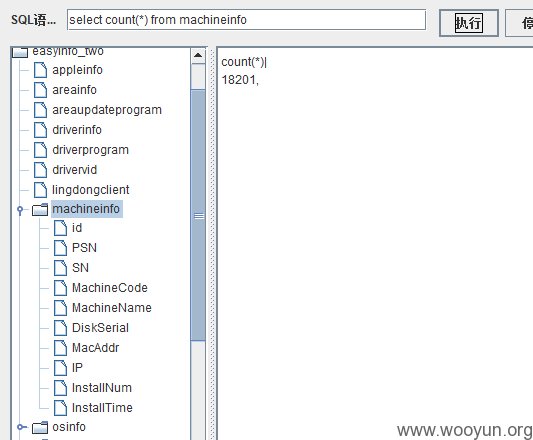The image size is (533, 440).
Task: Click into the SQL statement input field
Action: [246, 20]
